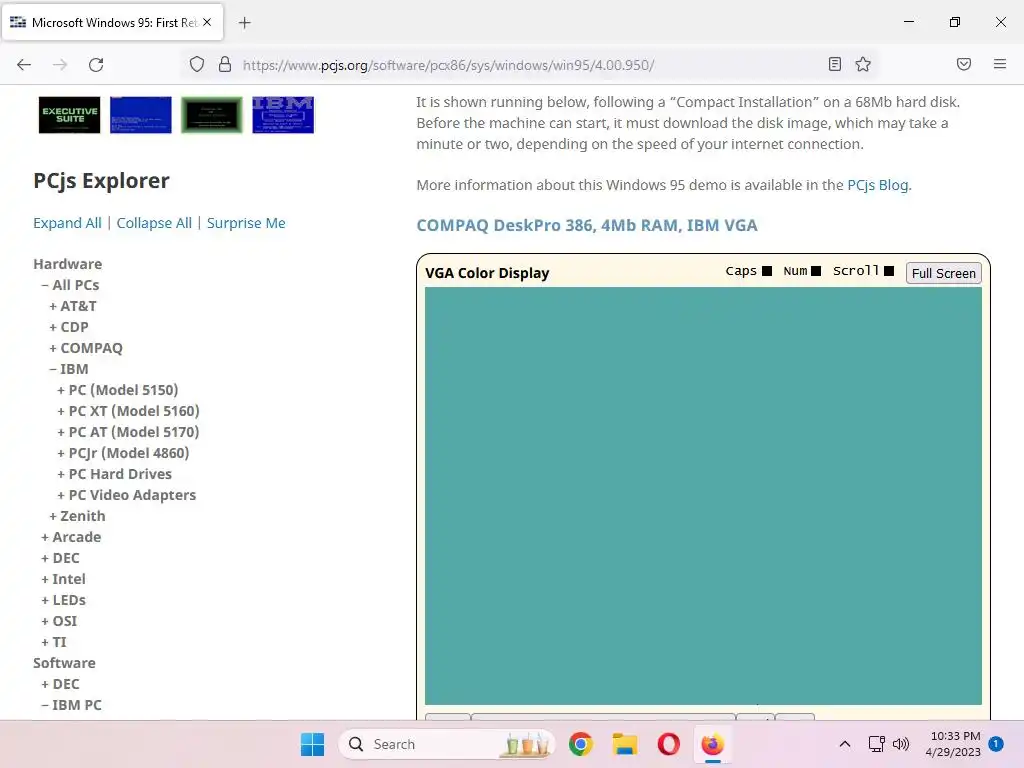Expand the TI tree node
Image resolution: width=1024 pixels, height=768 pixels.
(54, 642)
